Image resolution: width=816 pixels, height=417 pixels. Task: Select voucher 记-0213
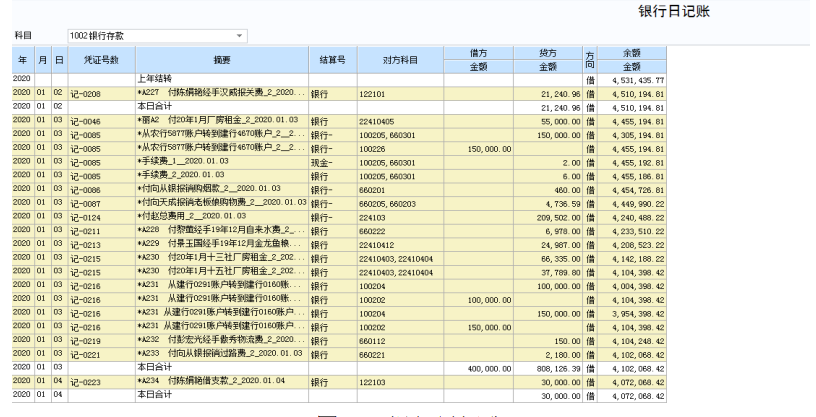[101, 245]
